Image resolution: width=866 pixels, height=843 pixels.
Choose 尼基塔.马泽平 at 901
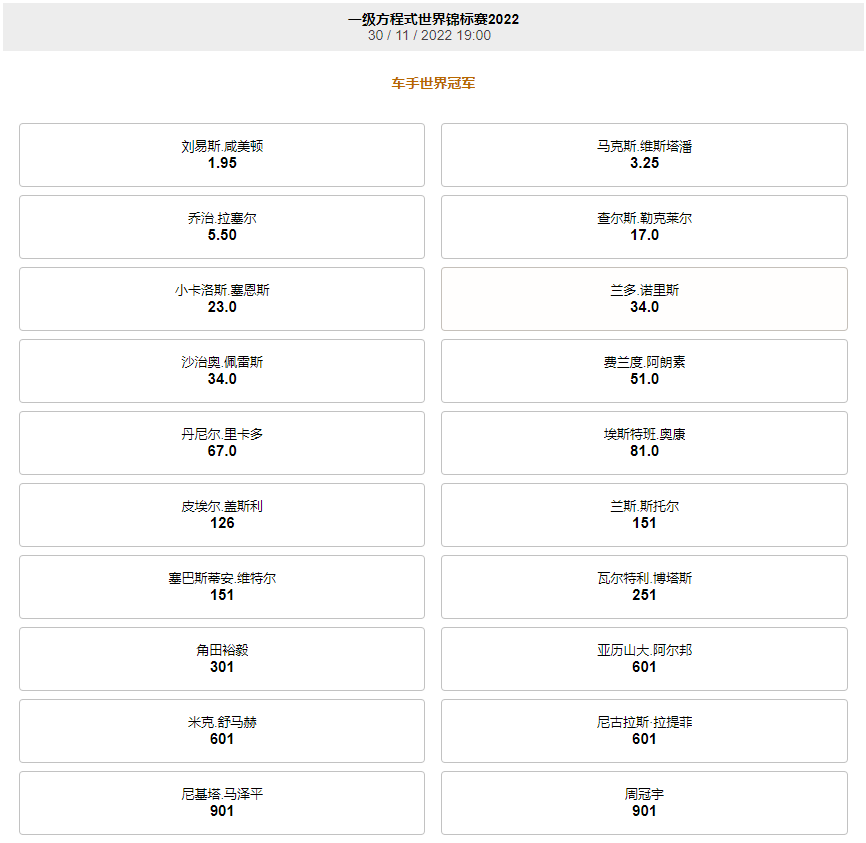[x=222, y=803]
